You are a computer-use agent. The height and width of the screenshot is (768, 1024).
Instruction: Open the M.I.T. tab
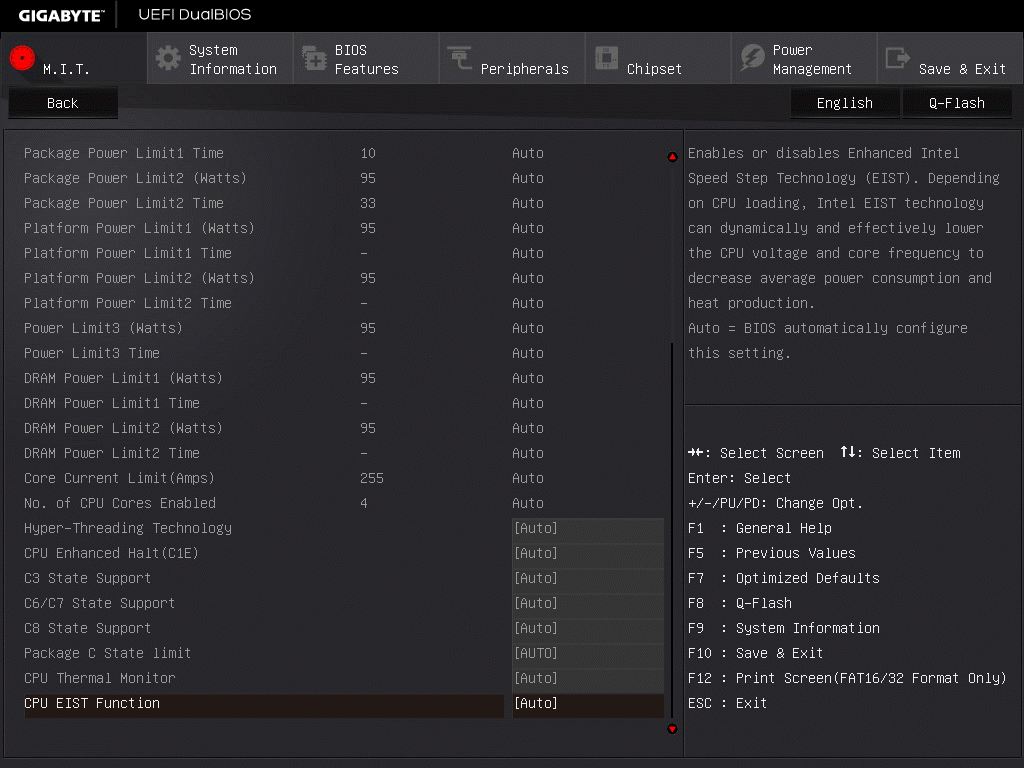[73, 59]
